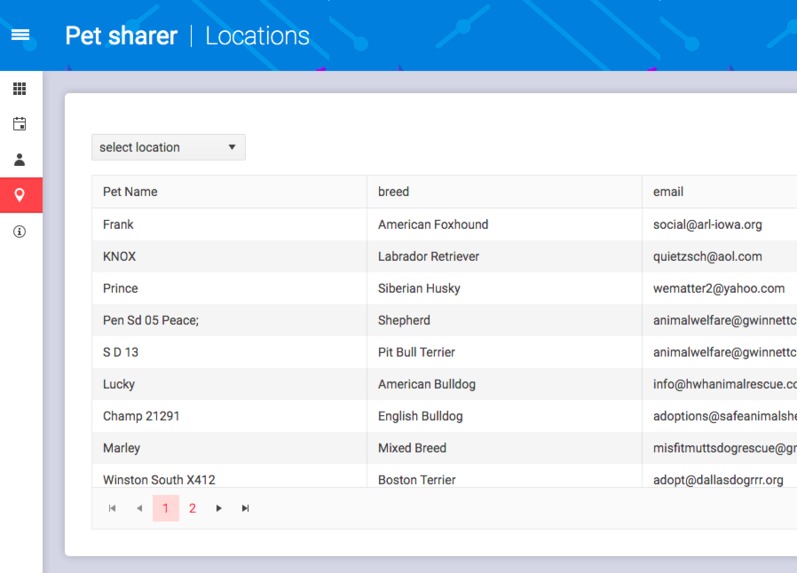Expand the select location dropdown
The height and width of the screenshot is (573, 797).
tap(168, 147)
